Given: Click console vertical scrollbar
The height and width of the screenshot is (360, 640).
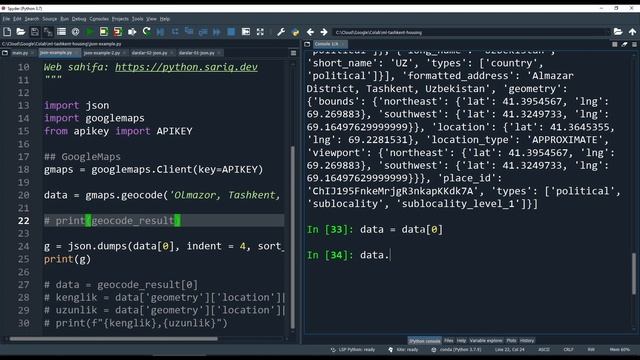Looking at the screenshot, I should tap(634, 273).
